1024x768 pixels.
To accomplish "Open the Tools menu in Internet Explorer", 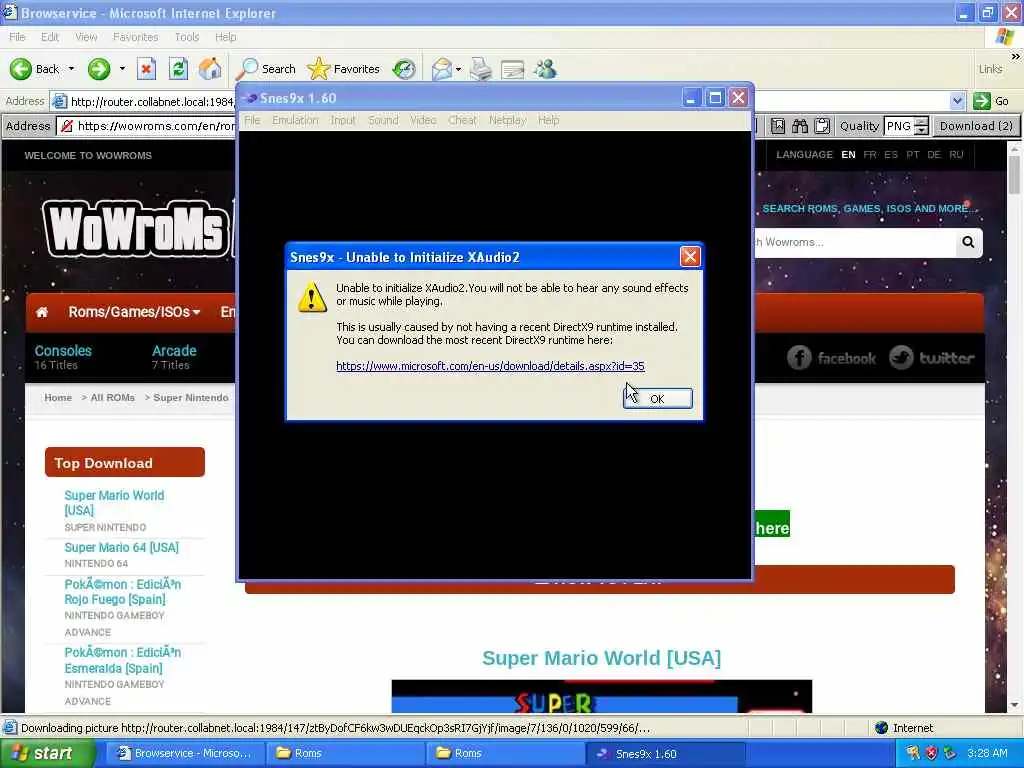I will (187, 37).
